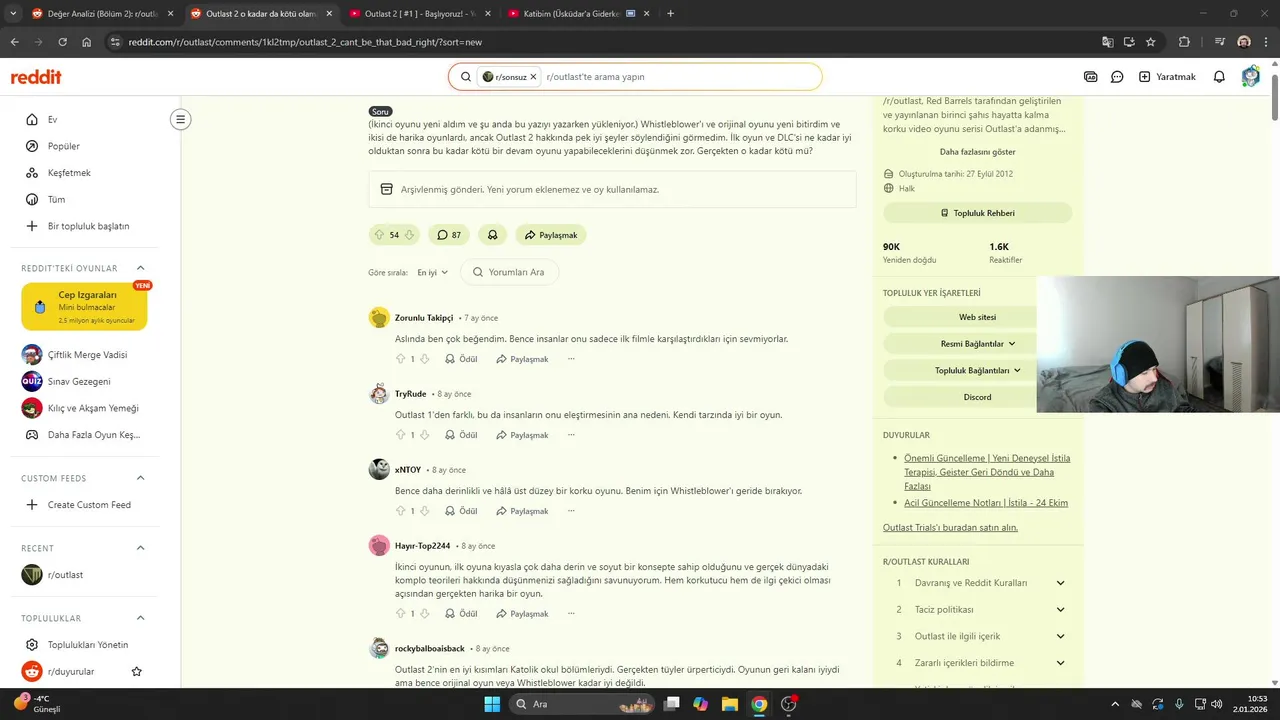Screen dimensions: 1280x720
Task: Expand Topluluk Bağlantıları dropdown
Action: (977, 370)
